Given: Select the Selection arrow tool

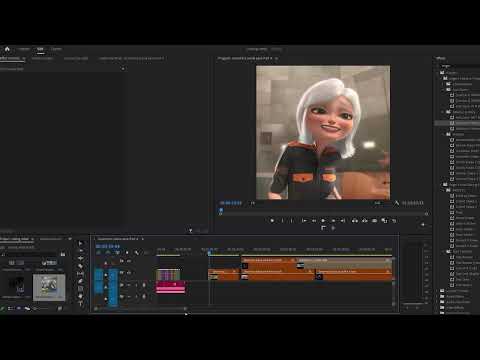Looking at the screenshot, I should pyautogui.click(x=81, y=244).
